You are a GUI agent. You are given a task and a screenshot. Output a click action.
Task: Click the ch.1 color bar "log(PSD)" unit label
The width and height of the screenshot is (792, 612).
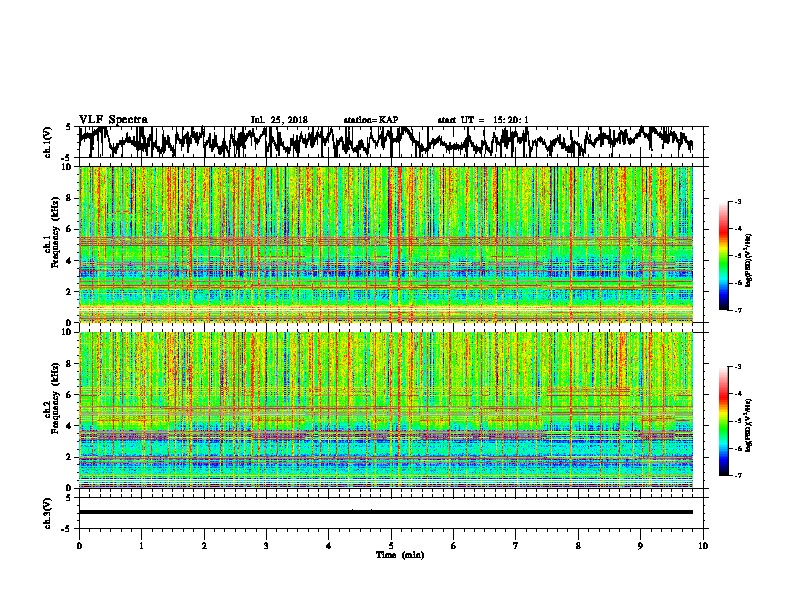749,260
